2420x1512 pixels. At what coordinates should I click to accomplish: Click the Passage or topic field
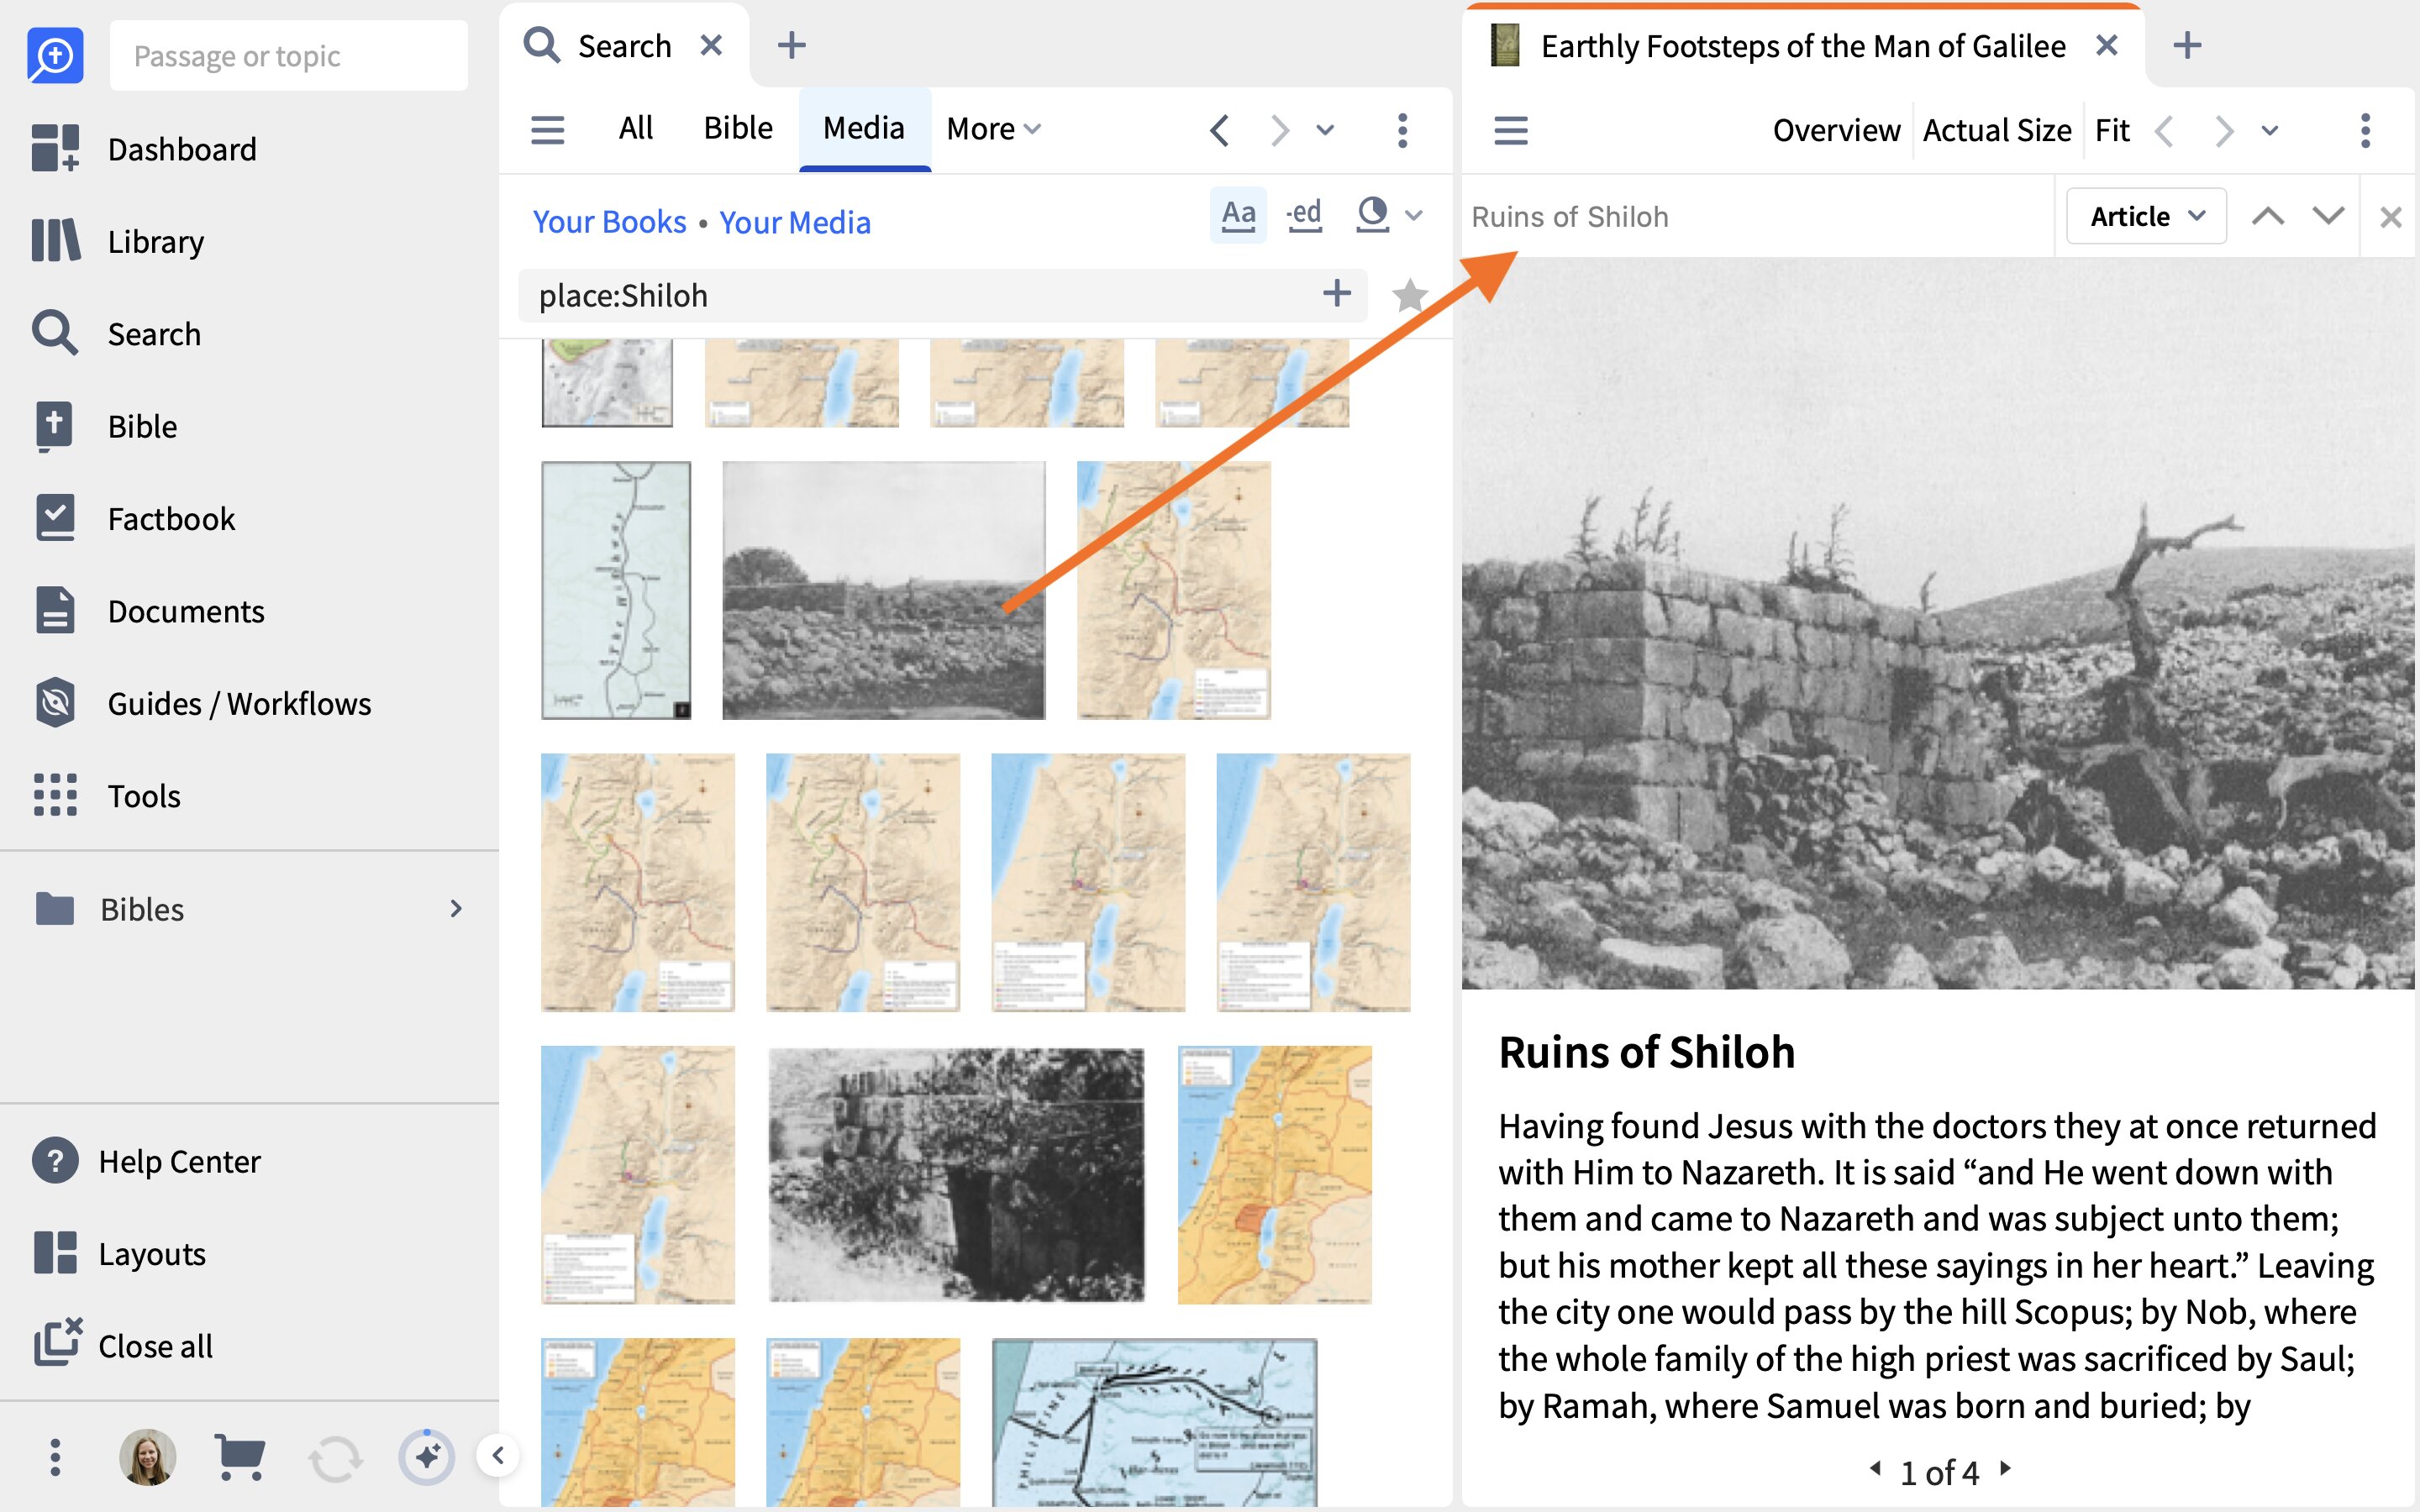[288, 55]
